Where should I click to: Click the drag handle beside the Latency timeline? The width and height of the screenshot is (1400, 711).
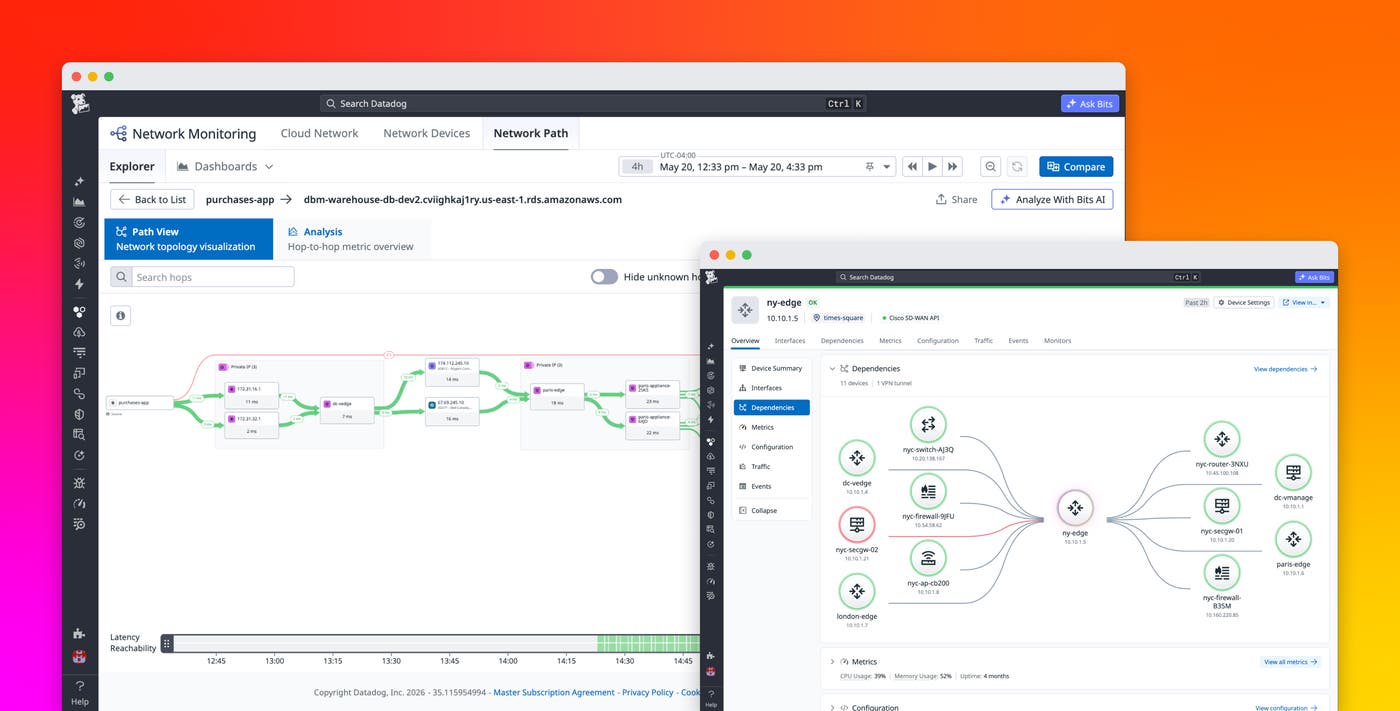pyautogui.click(x=167, y=643)
